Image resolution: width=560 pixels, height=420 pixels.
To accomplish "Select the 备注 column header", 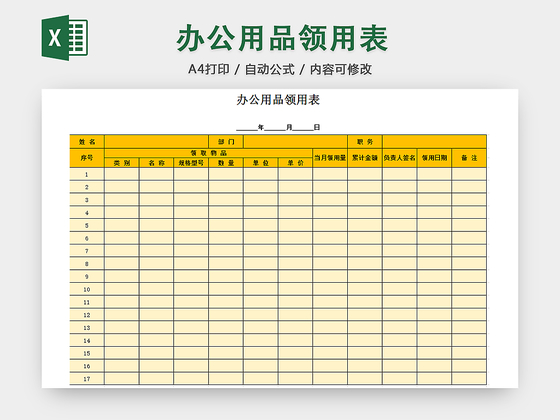I will click(469, 158).
